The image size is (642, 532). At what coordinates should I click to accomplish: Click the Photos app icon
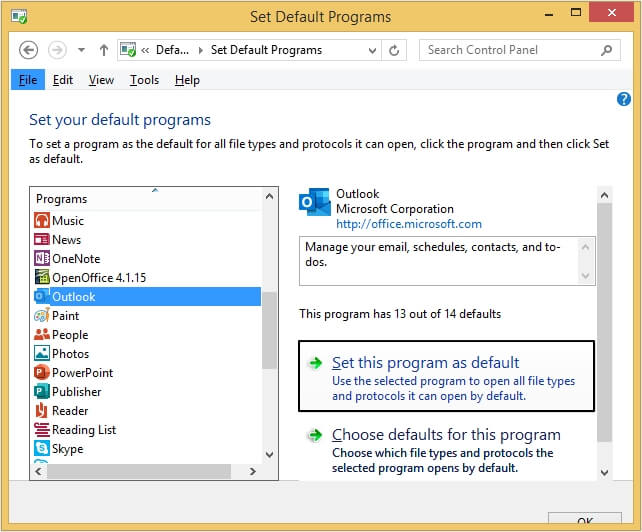coord(42,353)
